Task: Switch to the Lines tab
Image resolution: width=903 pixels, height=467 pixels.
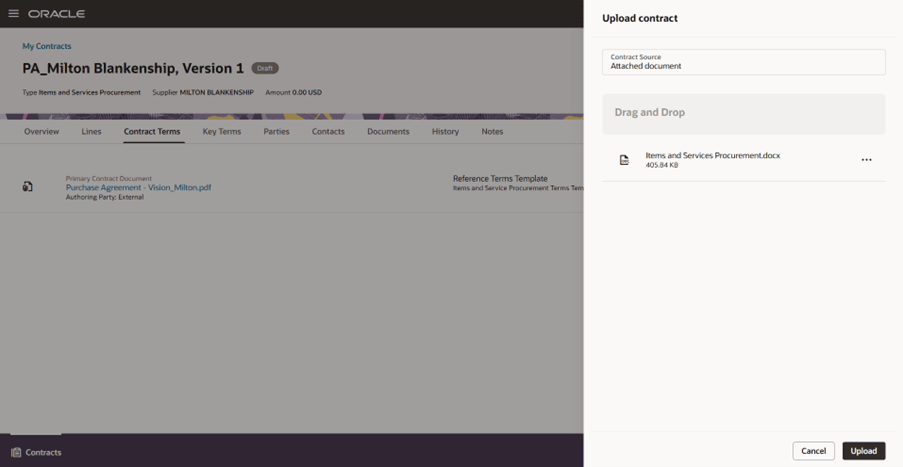Action: point(91,131)
